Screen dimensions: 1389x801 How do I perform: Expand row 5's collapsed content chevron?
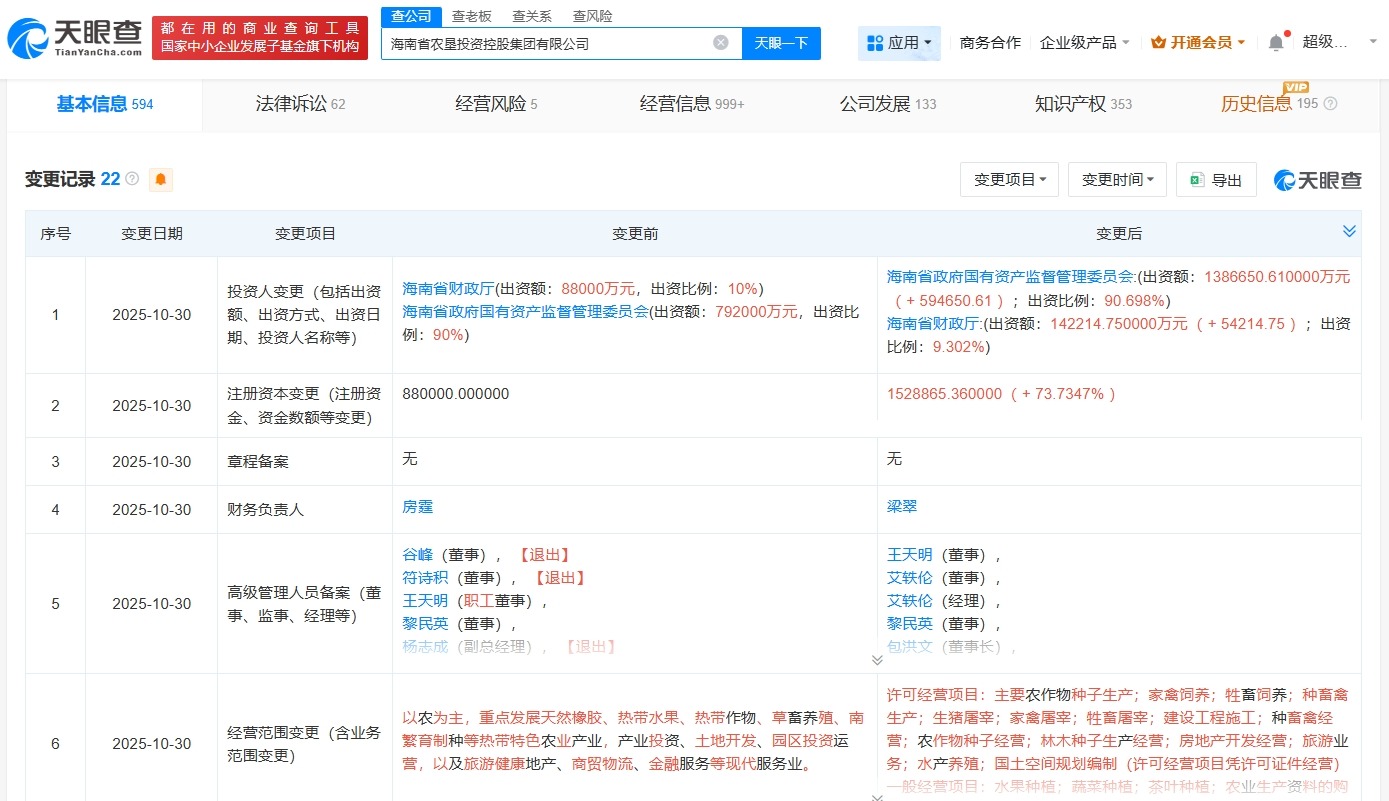[x=877, y=660]
